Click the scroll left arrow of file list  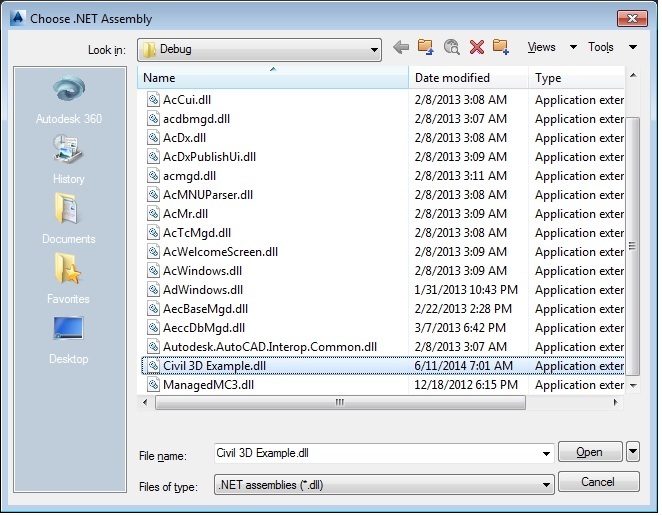145,402
